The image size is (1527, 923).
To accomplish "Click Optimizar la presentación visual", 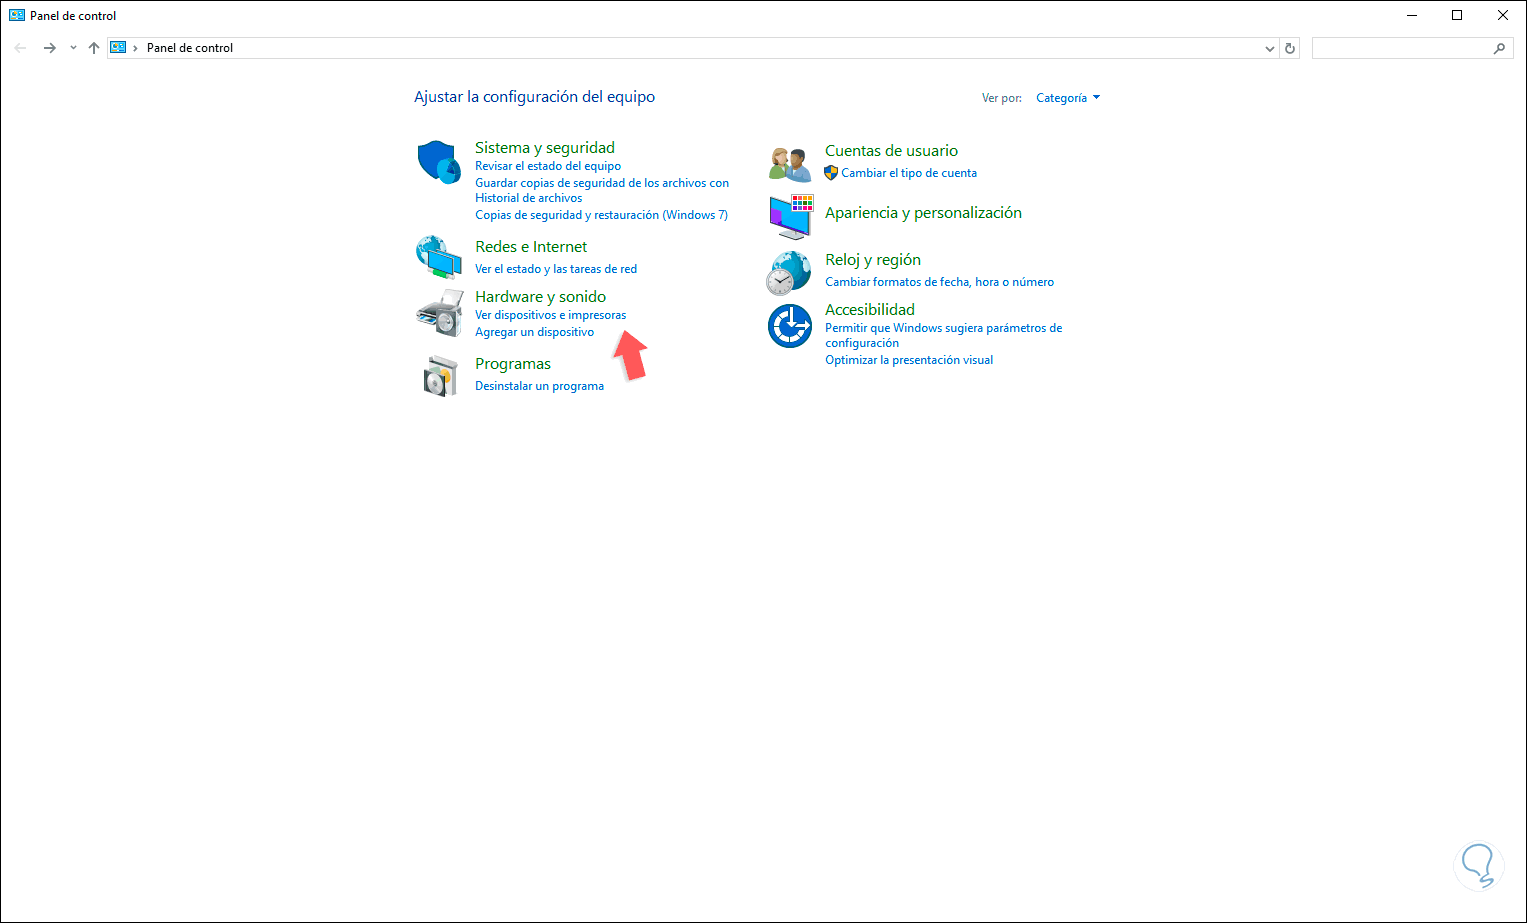I will tap(909, 360).
